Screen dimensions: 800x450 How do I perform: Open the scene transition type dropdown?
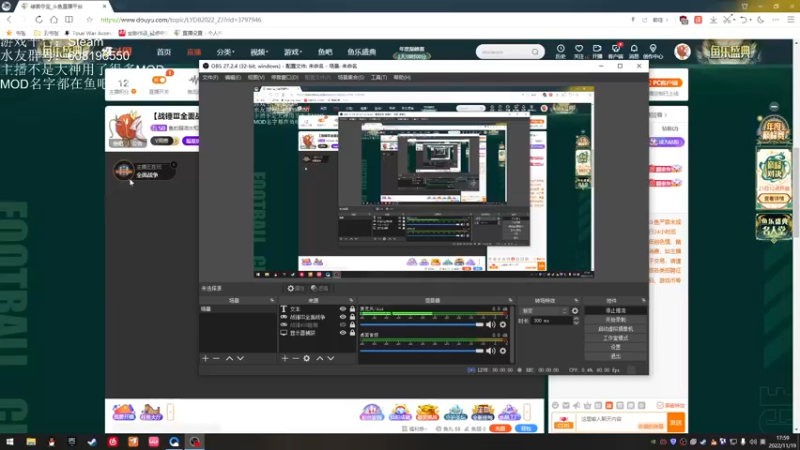pos(544,311)
